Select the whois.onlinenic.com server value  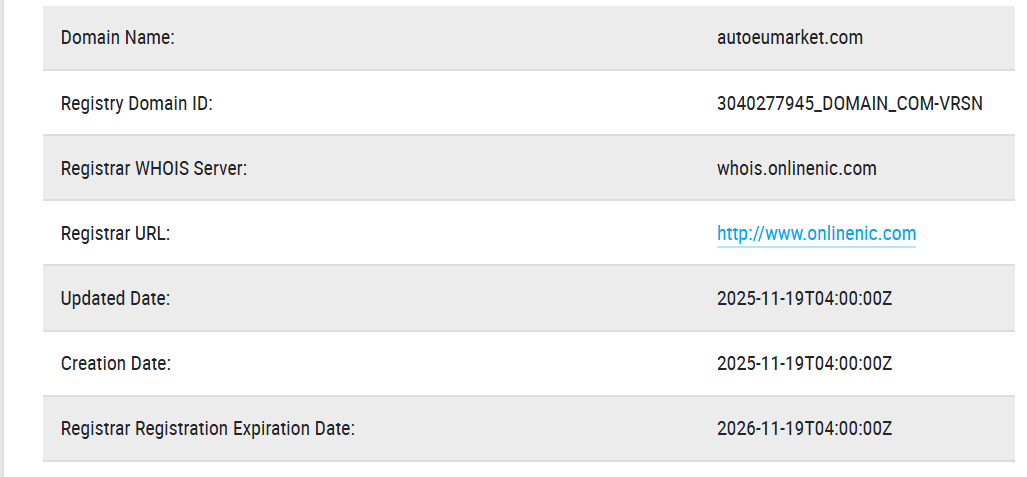click(797, 169)
